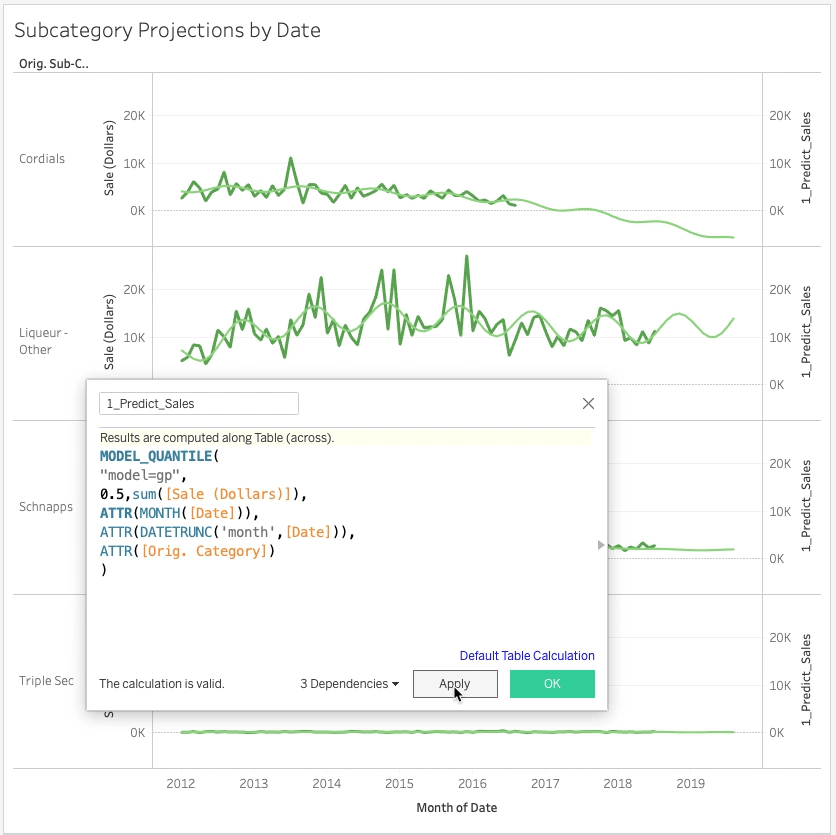
Task: Click the Cordials Sale (Dollars) left axis label
Action: pos(110,158)
